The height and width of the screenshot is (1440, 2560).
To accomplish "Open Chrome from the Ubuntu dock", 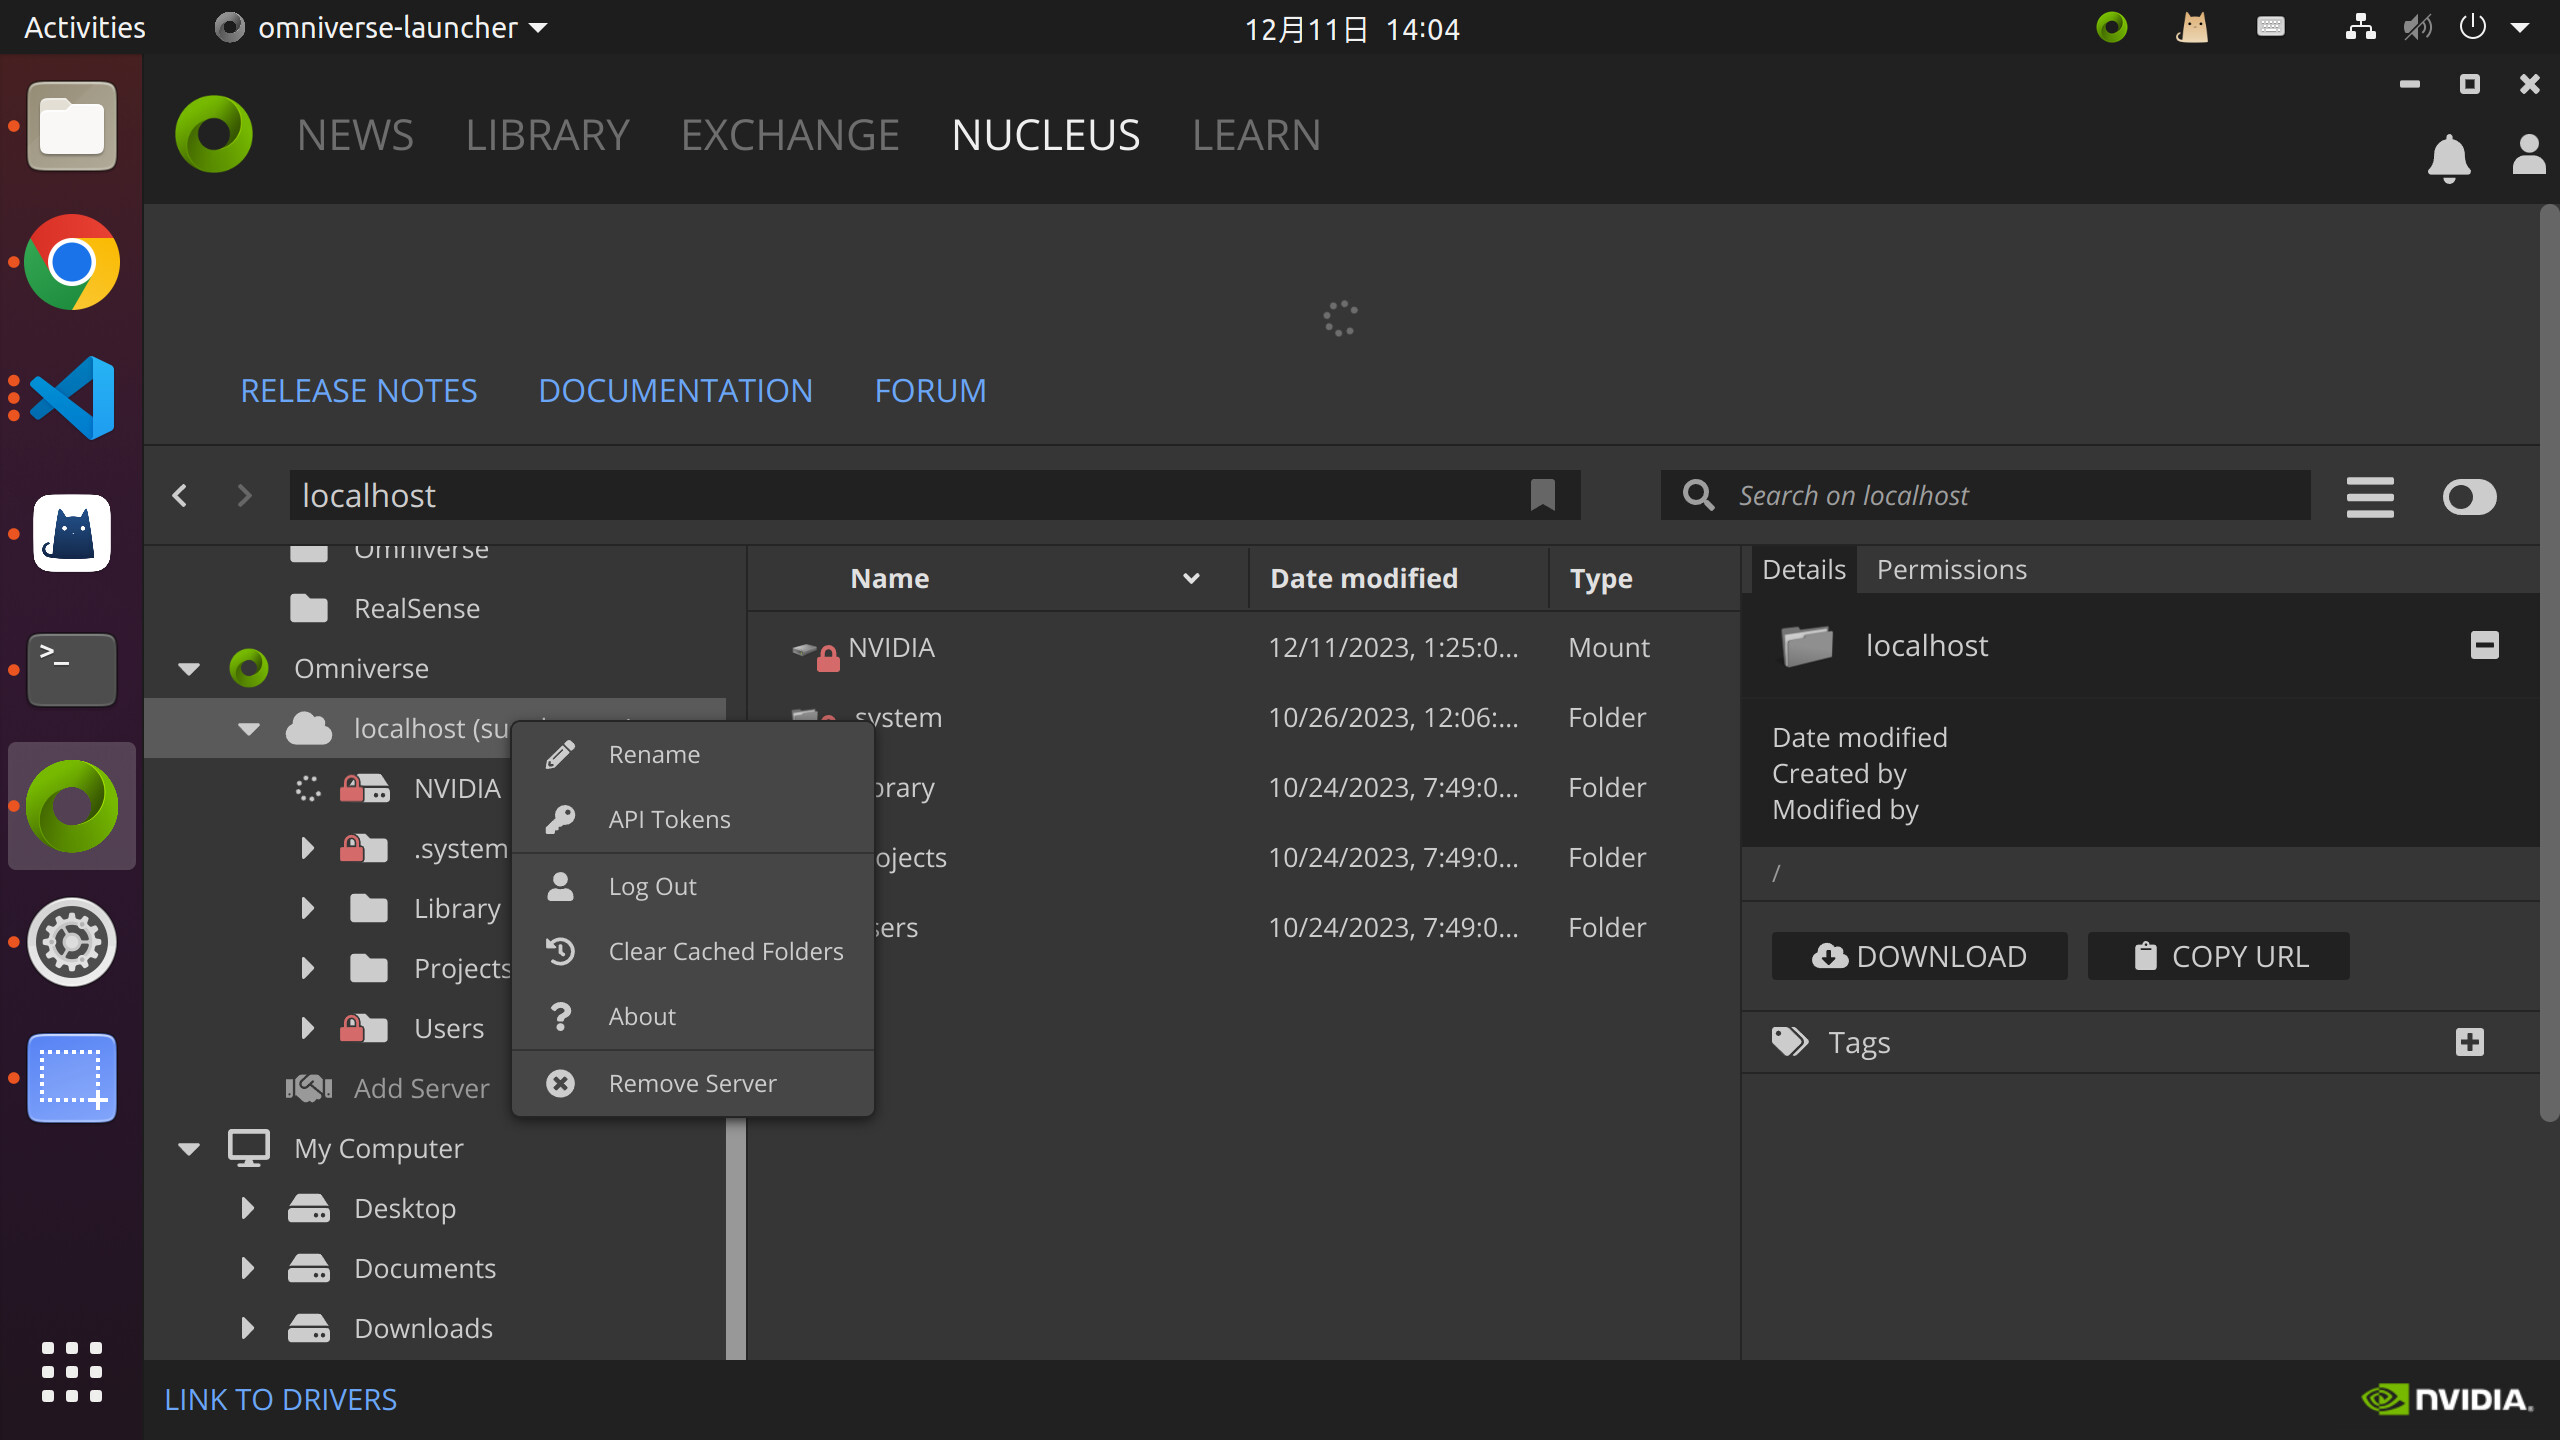I will 72,262.
